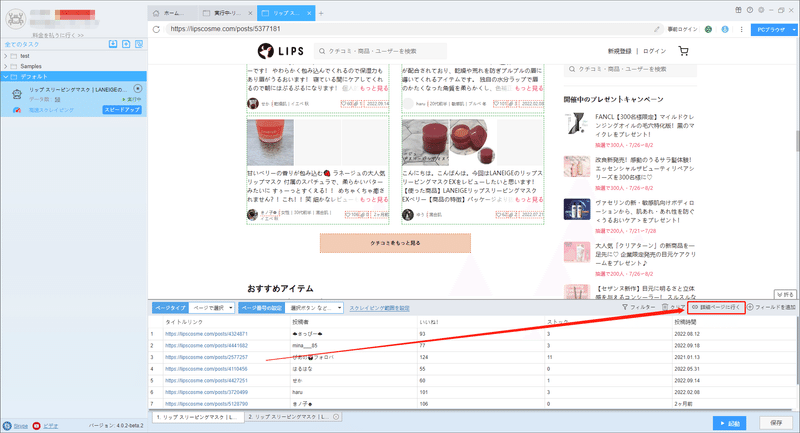Open the help question mark icon
Viewport: 800px width, 433px height.
pyautogui.click(x=749, y=10)
